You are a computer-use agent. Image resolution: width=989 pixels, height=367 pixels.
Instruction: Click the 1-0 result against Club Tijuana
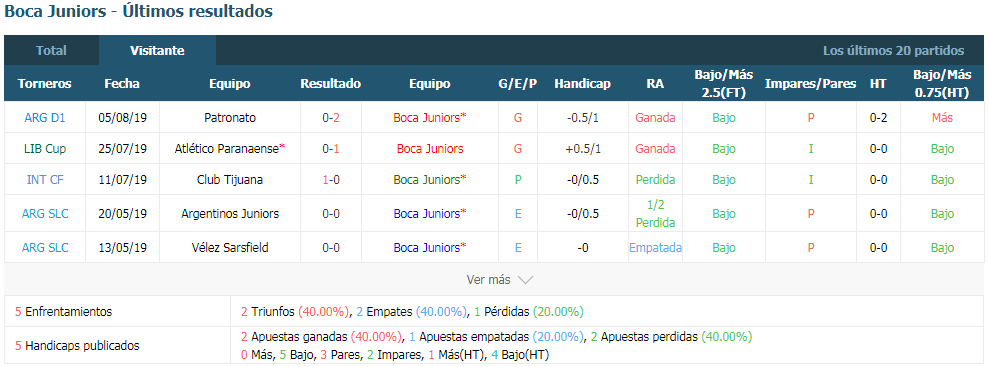pyautogui.click(x=331, y=180)
